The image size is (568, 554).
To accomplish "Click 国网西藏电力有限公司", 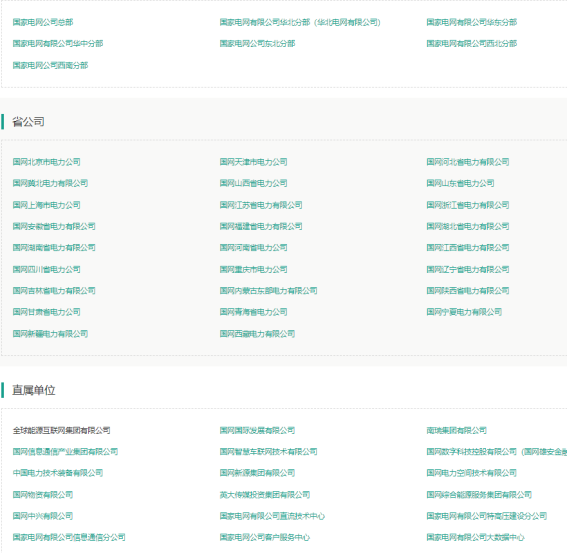I will 257,334.
